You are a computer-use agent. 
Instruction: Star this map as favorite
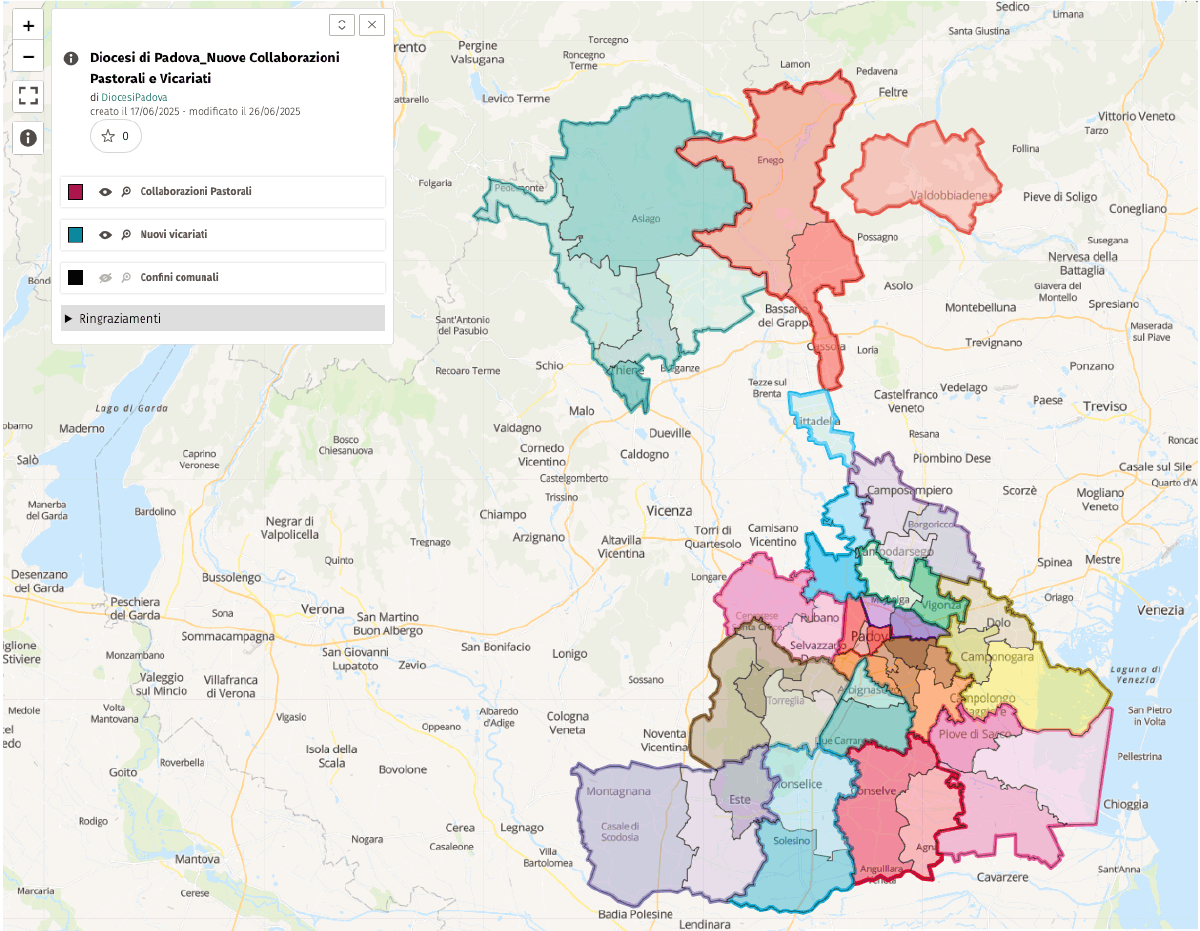click(115, 136)
